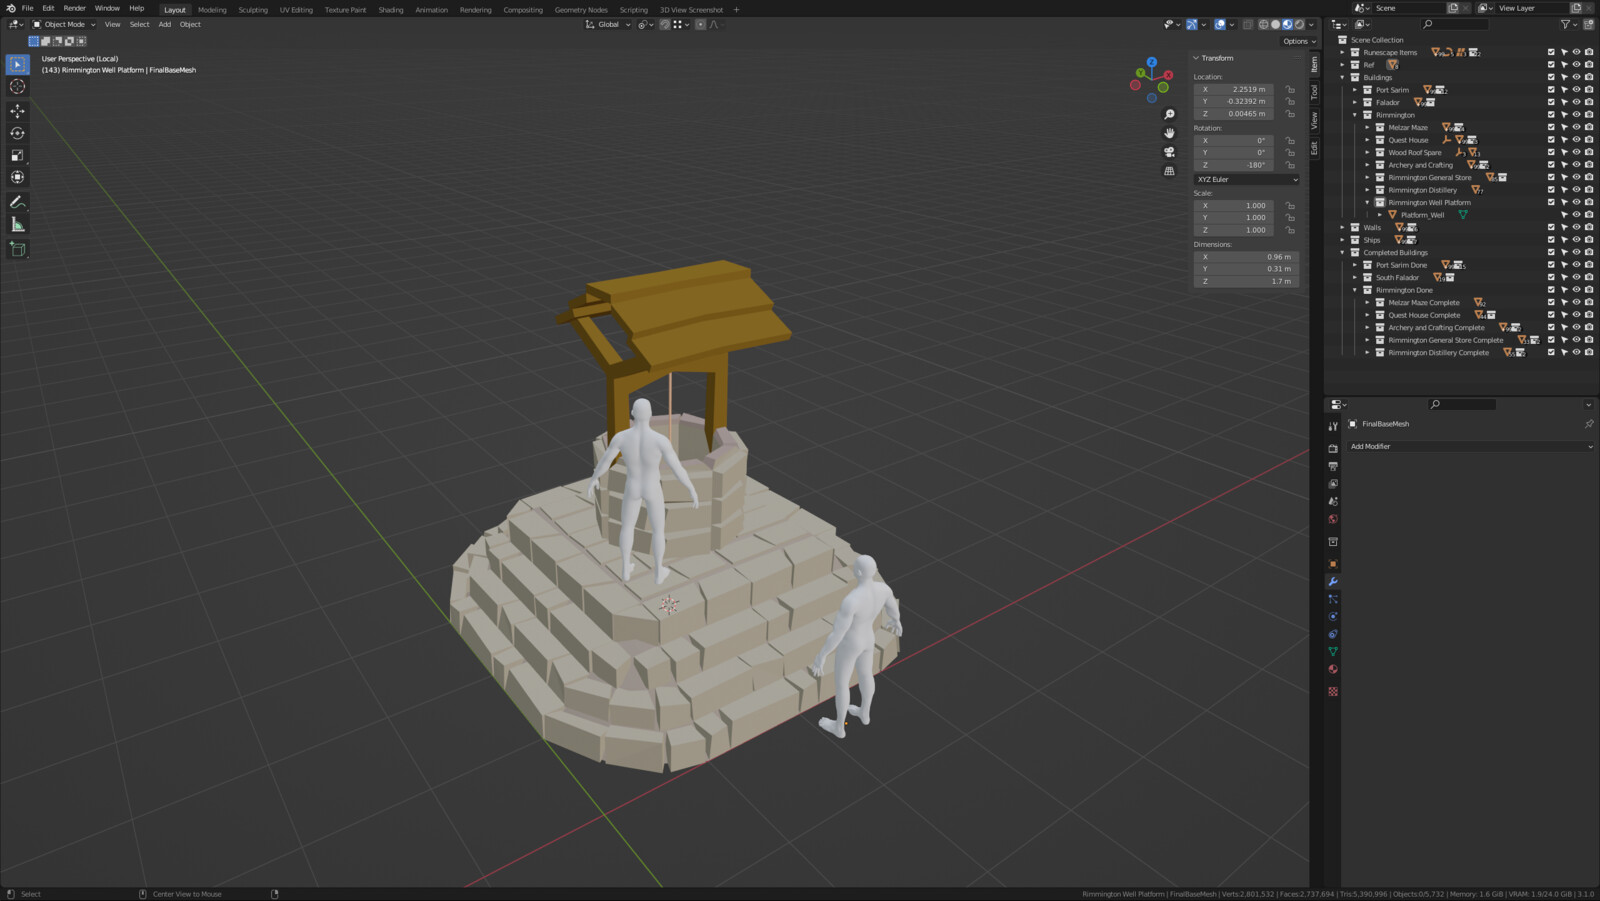The image size is (1600, 901).
Task: Pick the Measure ruler tool
Action: pos(17,224)
